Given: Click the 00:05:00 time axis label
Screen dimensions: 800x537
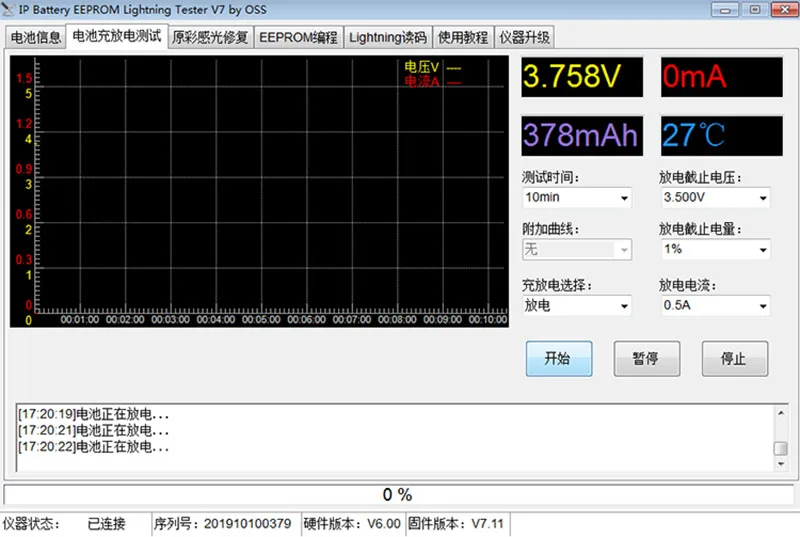Looking at the screenshot, I should [x=261, y=320].
